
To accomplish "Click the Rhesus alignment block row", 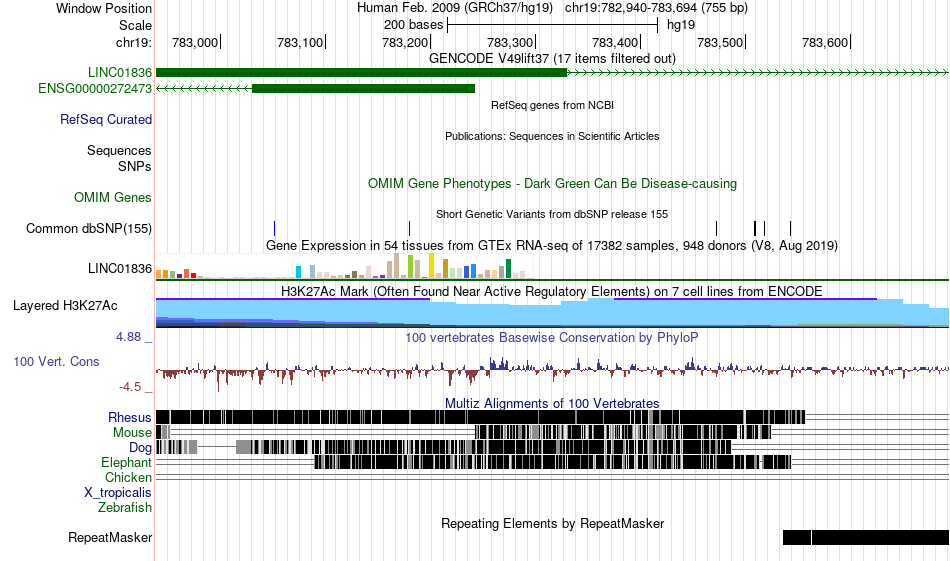I will 480,417.
